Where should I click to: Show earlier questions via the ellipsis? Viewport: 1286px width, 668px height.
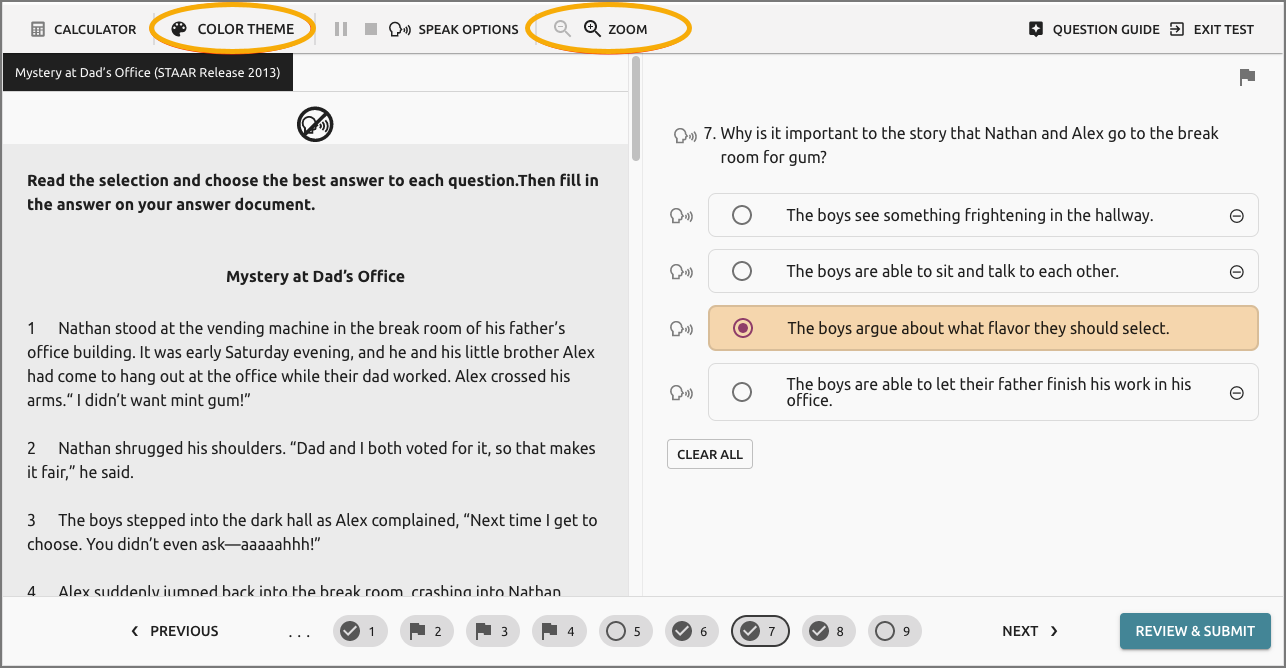[x=299, y=633]
